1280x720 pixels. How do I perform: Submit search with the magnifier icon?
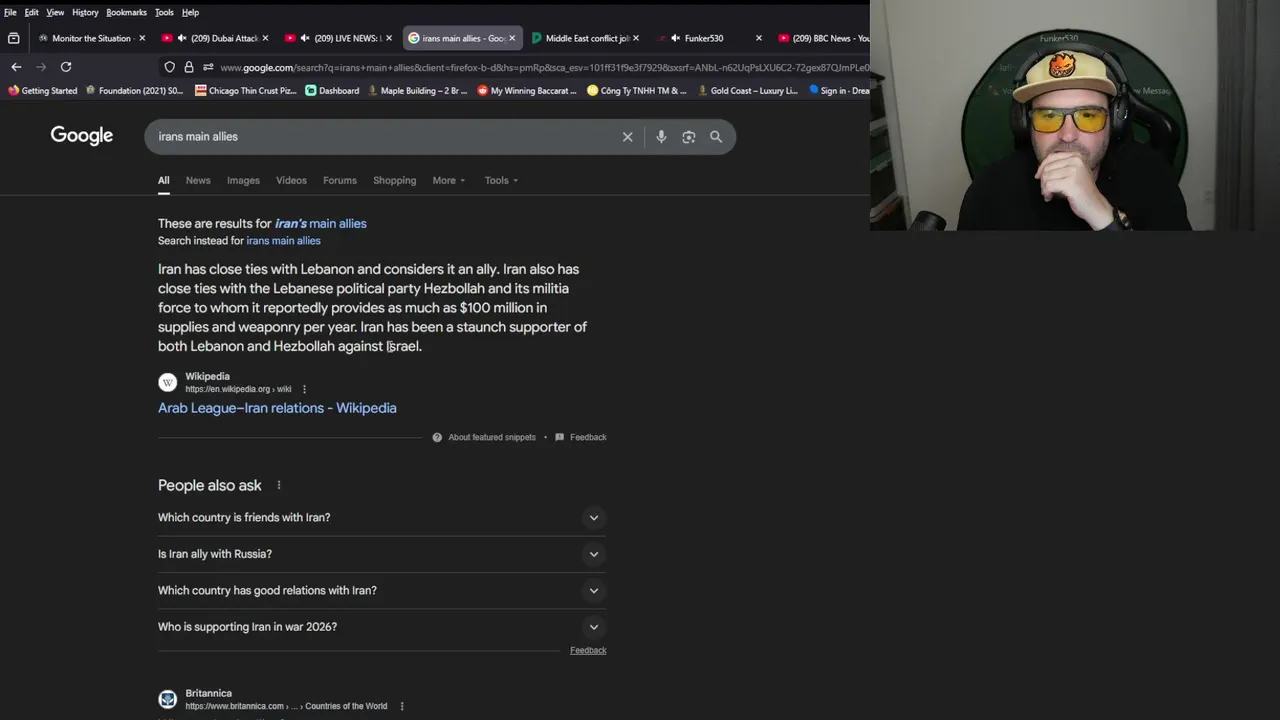716,137
